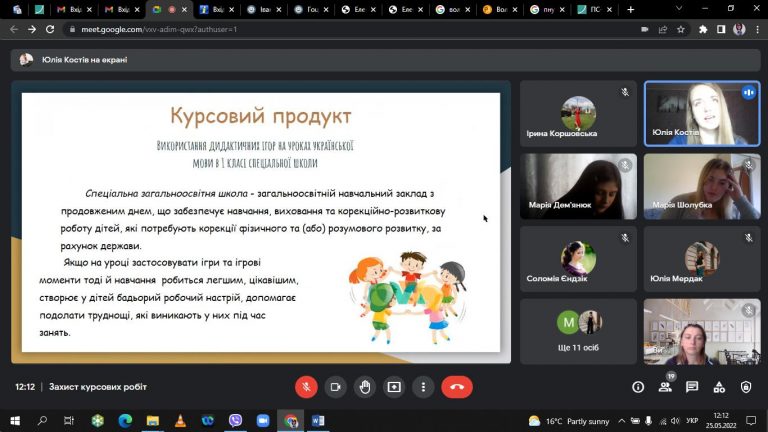Bookmark this page star icon
Viewport: 768px width, 432px height.
(681, 29)
